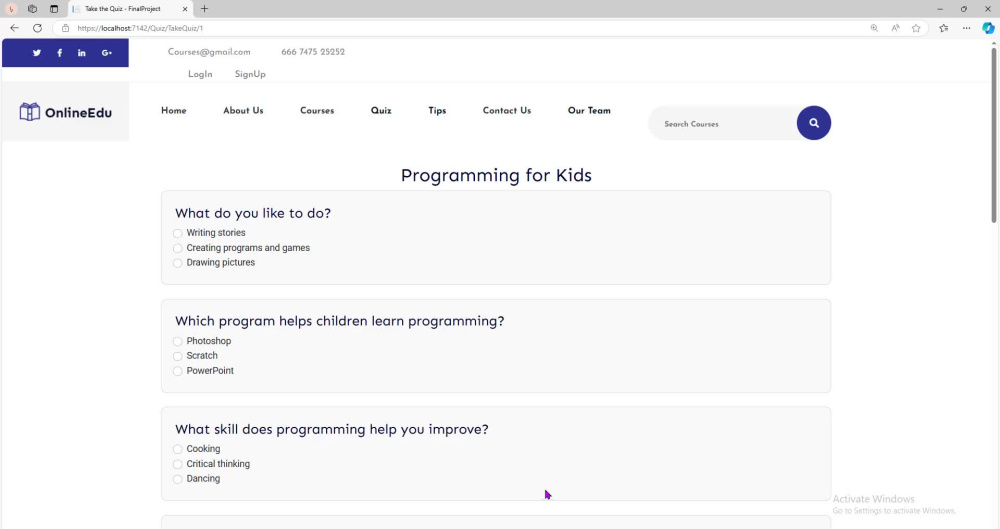Open the Contact Us page
Image resolution: width=1000 pixels, height=529 pixels.
[507, 110]
